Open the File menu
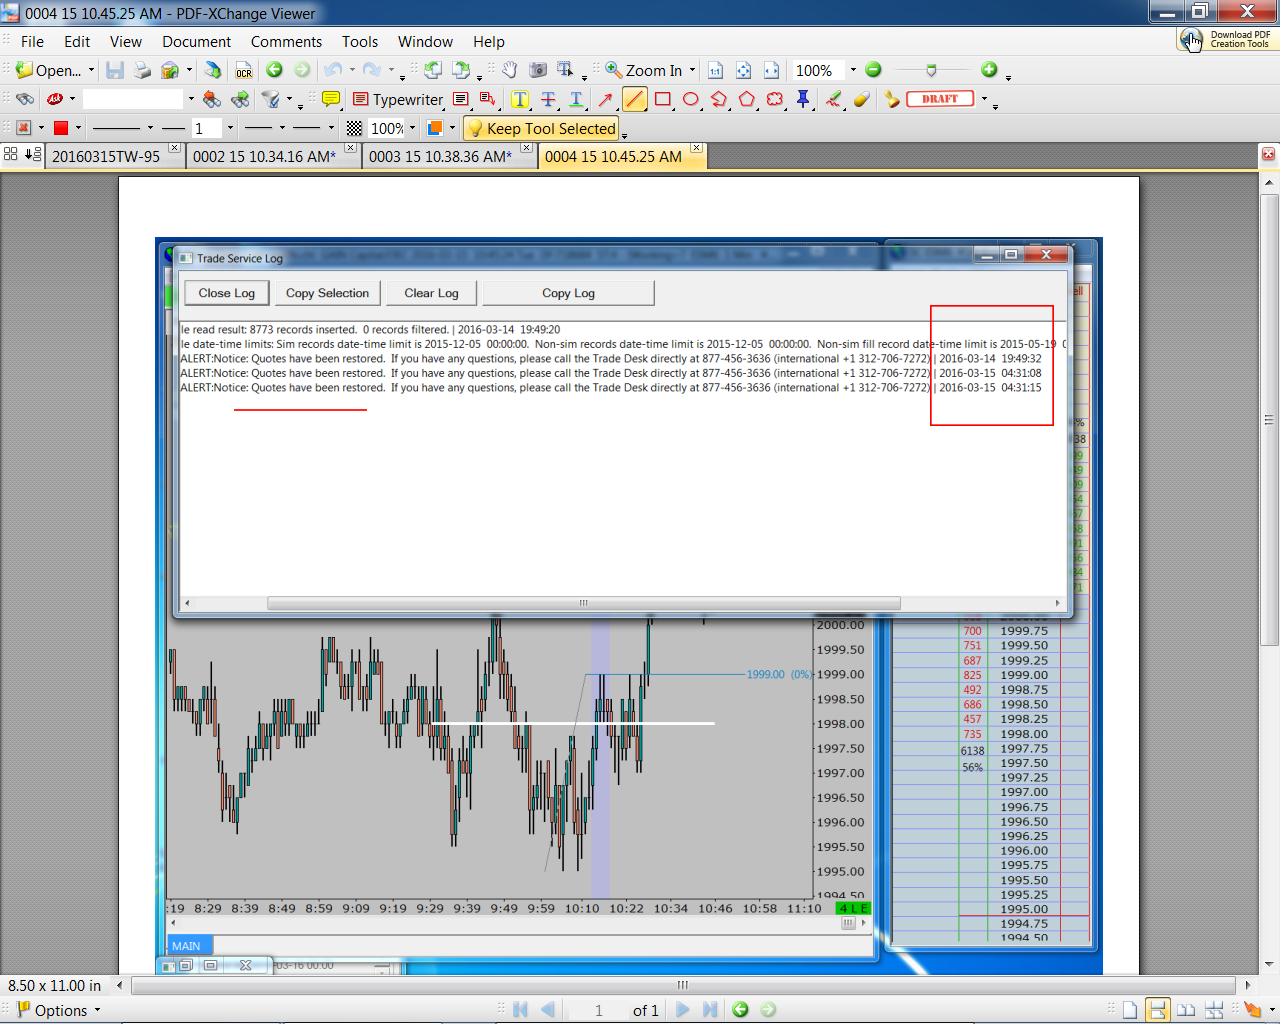 click(32, 42)
